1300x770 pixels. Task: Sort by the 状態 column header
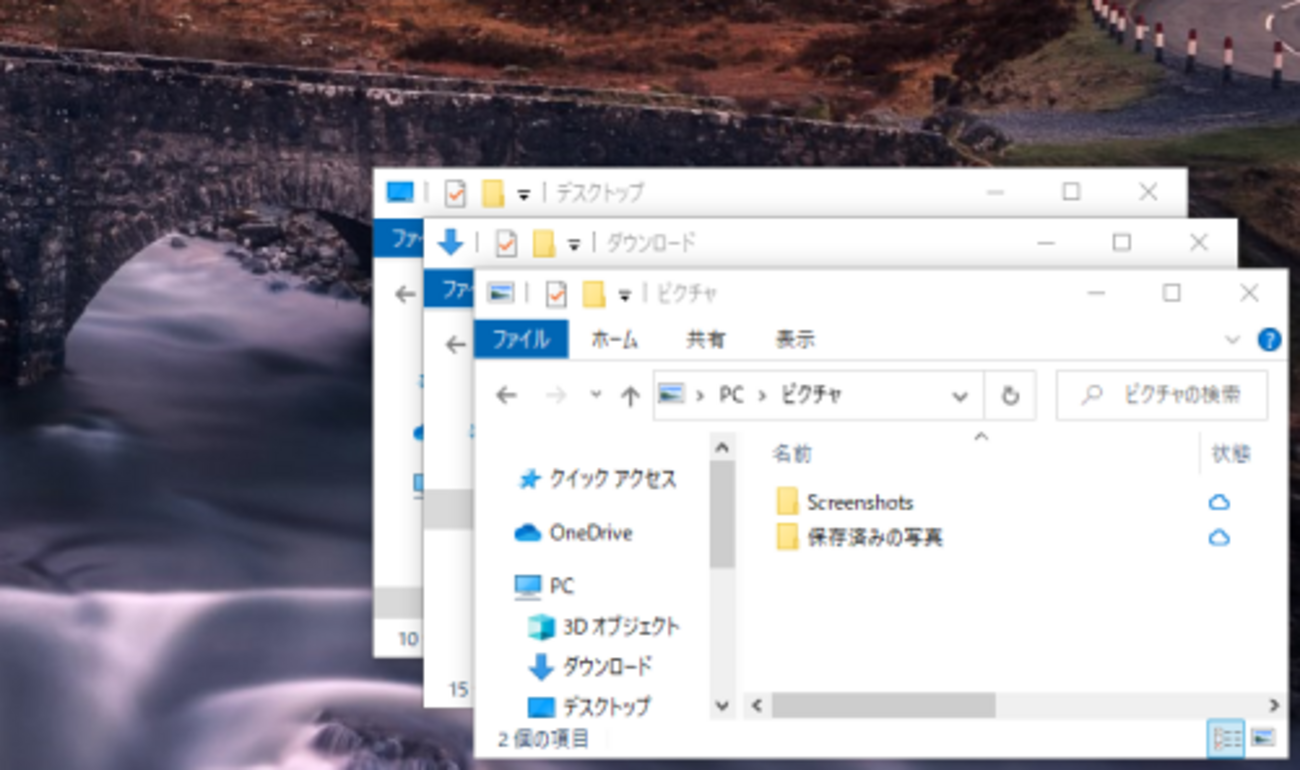pos(1231,454)
